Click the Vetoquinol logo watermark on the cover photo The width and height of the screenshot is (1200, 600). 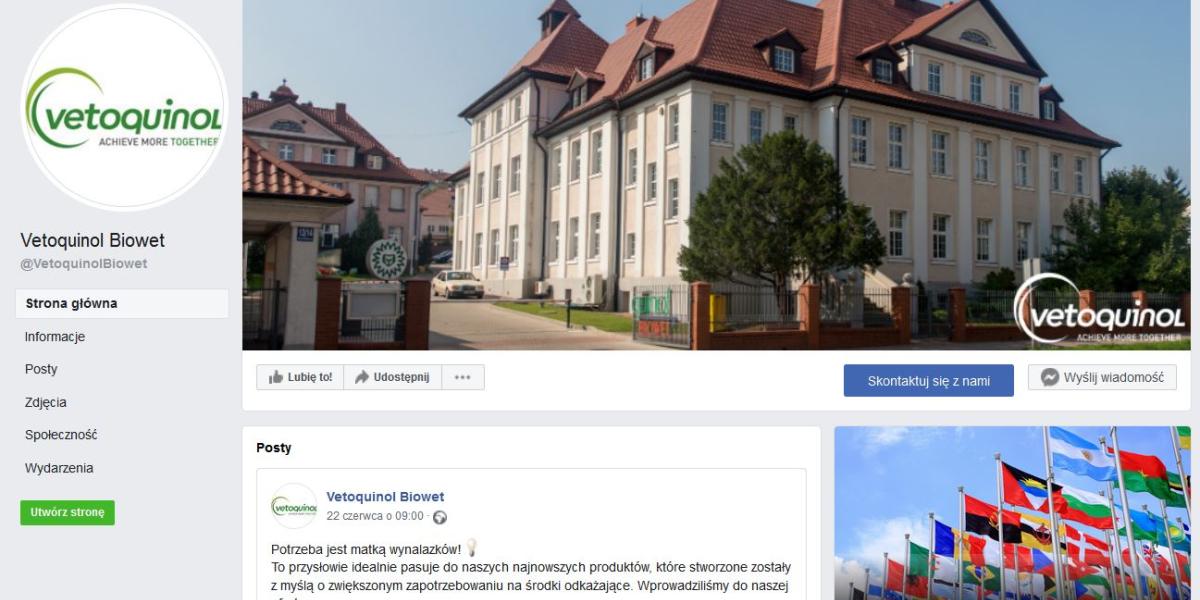(1100, 310)
